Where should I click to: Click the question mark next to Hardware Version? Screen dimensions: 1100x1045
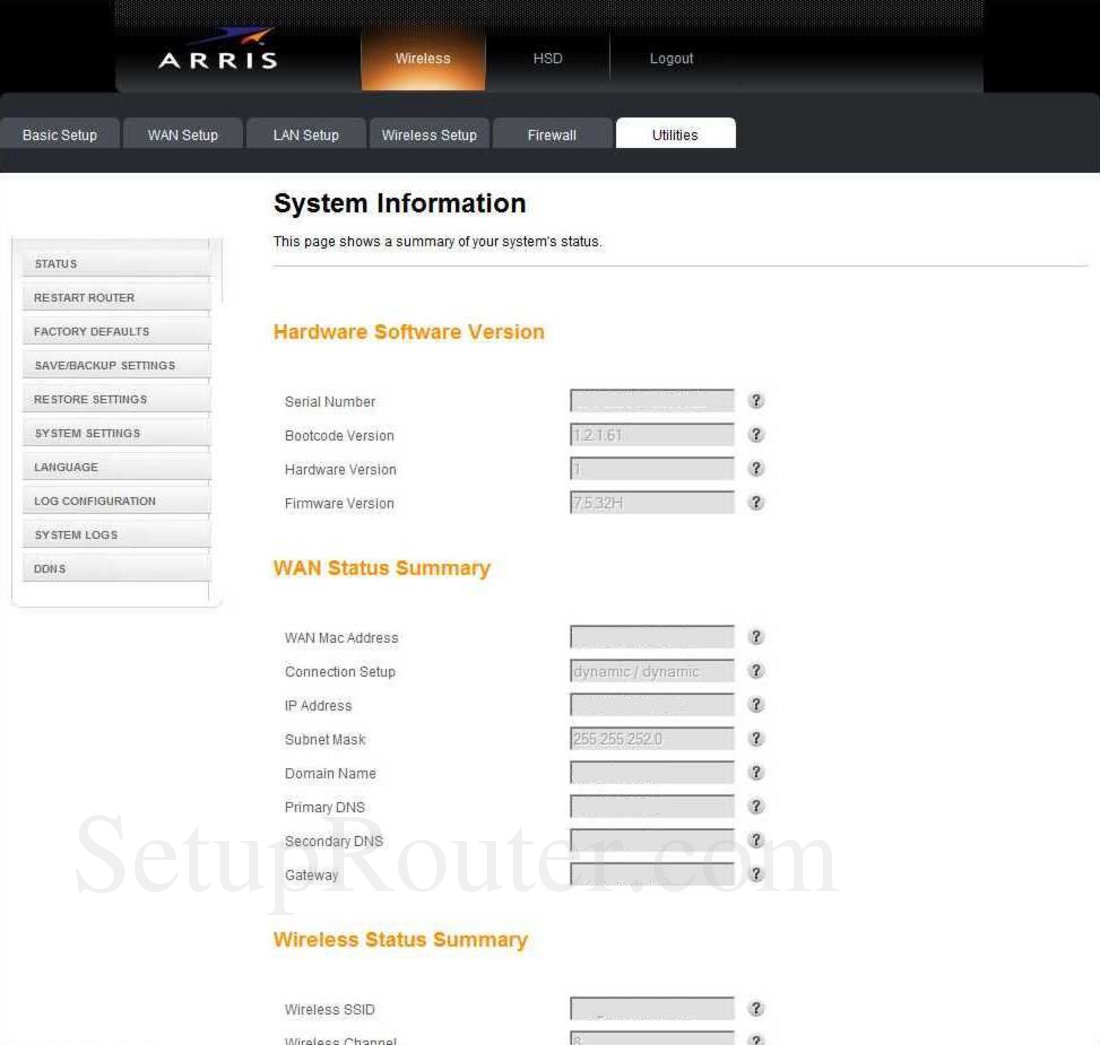pos(757,467)
